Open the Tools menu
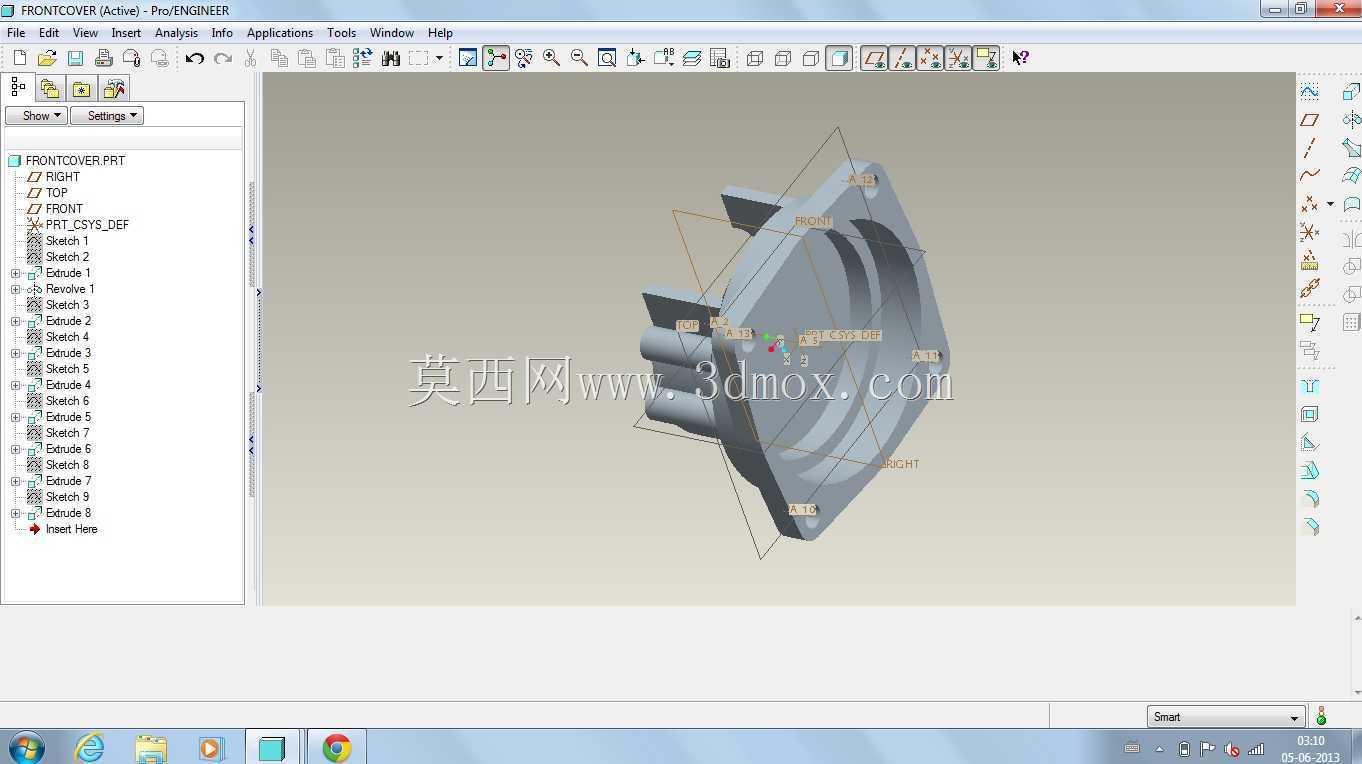1362x764 pixels. [x=341, y=33]
